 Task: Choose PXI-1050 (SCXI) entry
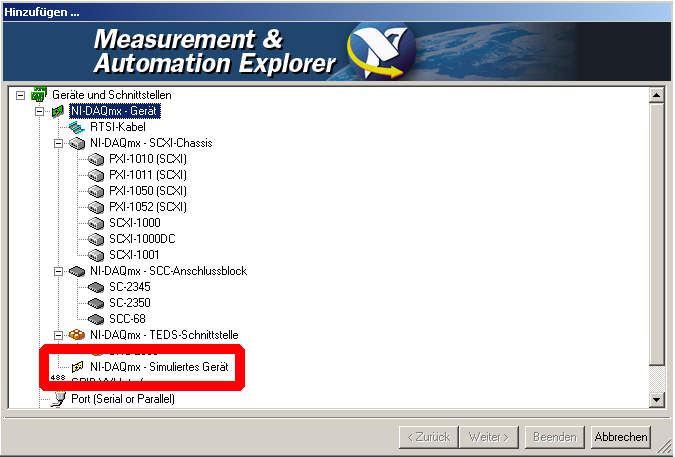click(x=148, y=191)
